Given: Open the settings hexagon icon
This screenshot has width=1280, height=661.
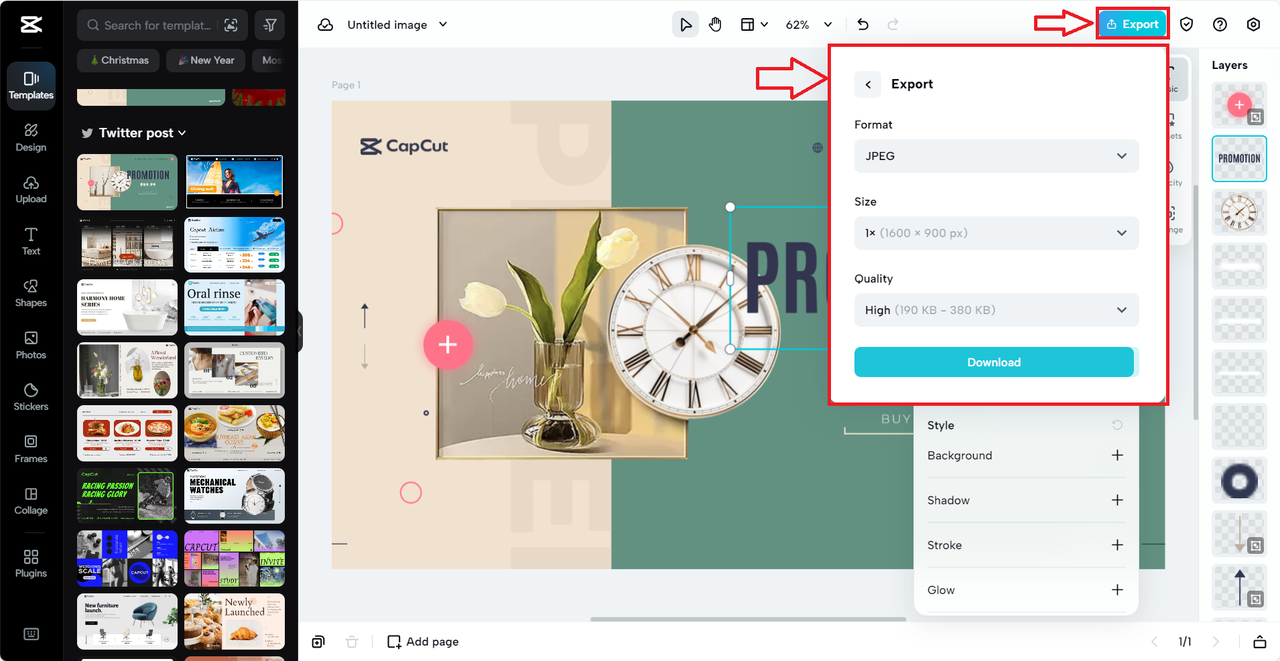Looking at the screenshot, I should pyautogui.click(x=1253, y=25).
